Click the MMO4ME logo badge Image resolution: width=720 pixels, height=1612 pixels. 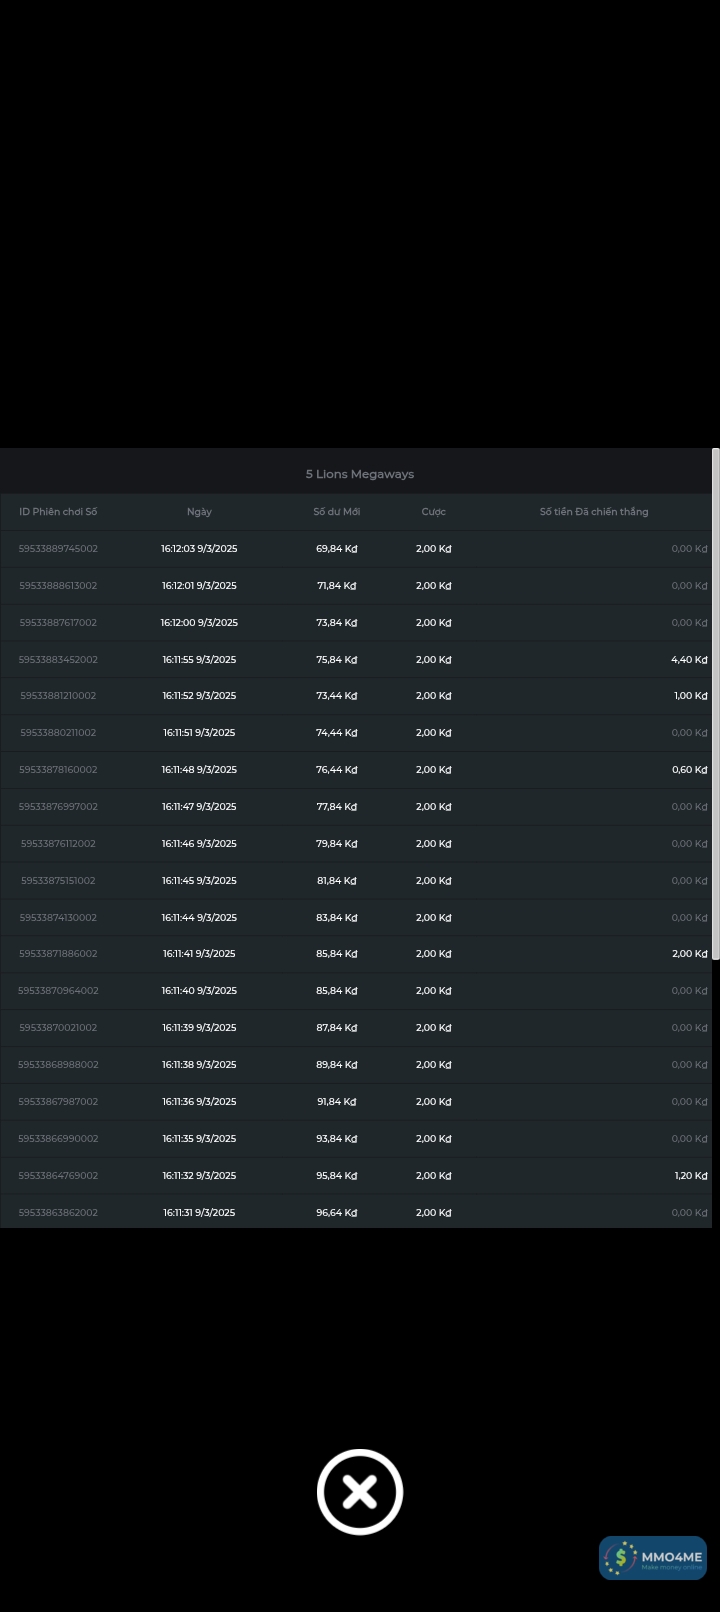tap(653, 1558)
